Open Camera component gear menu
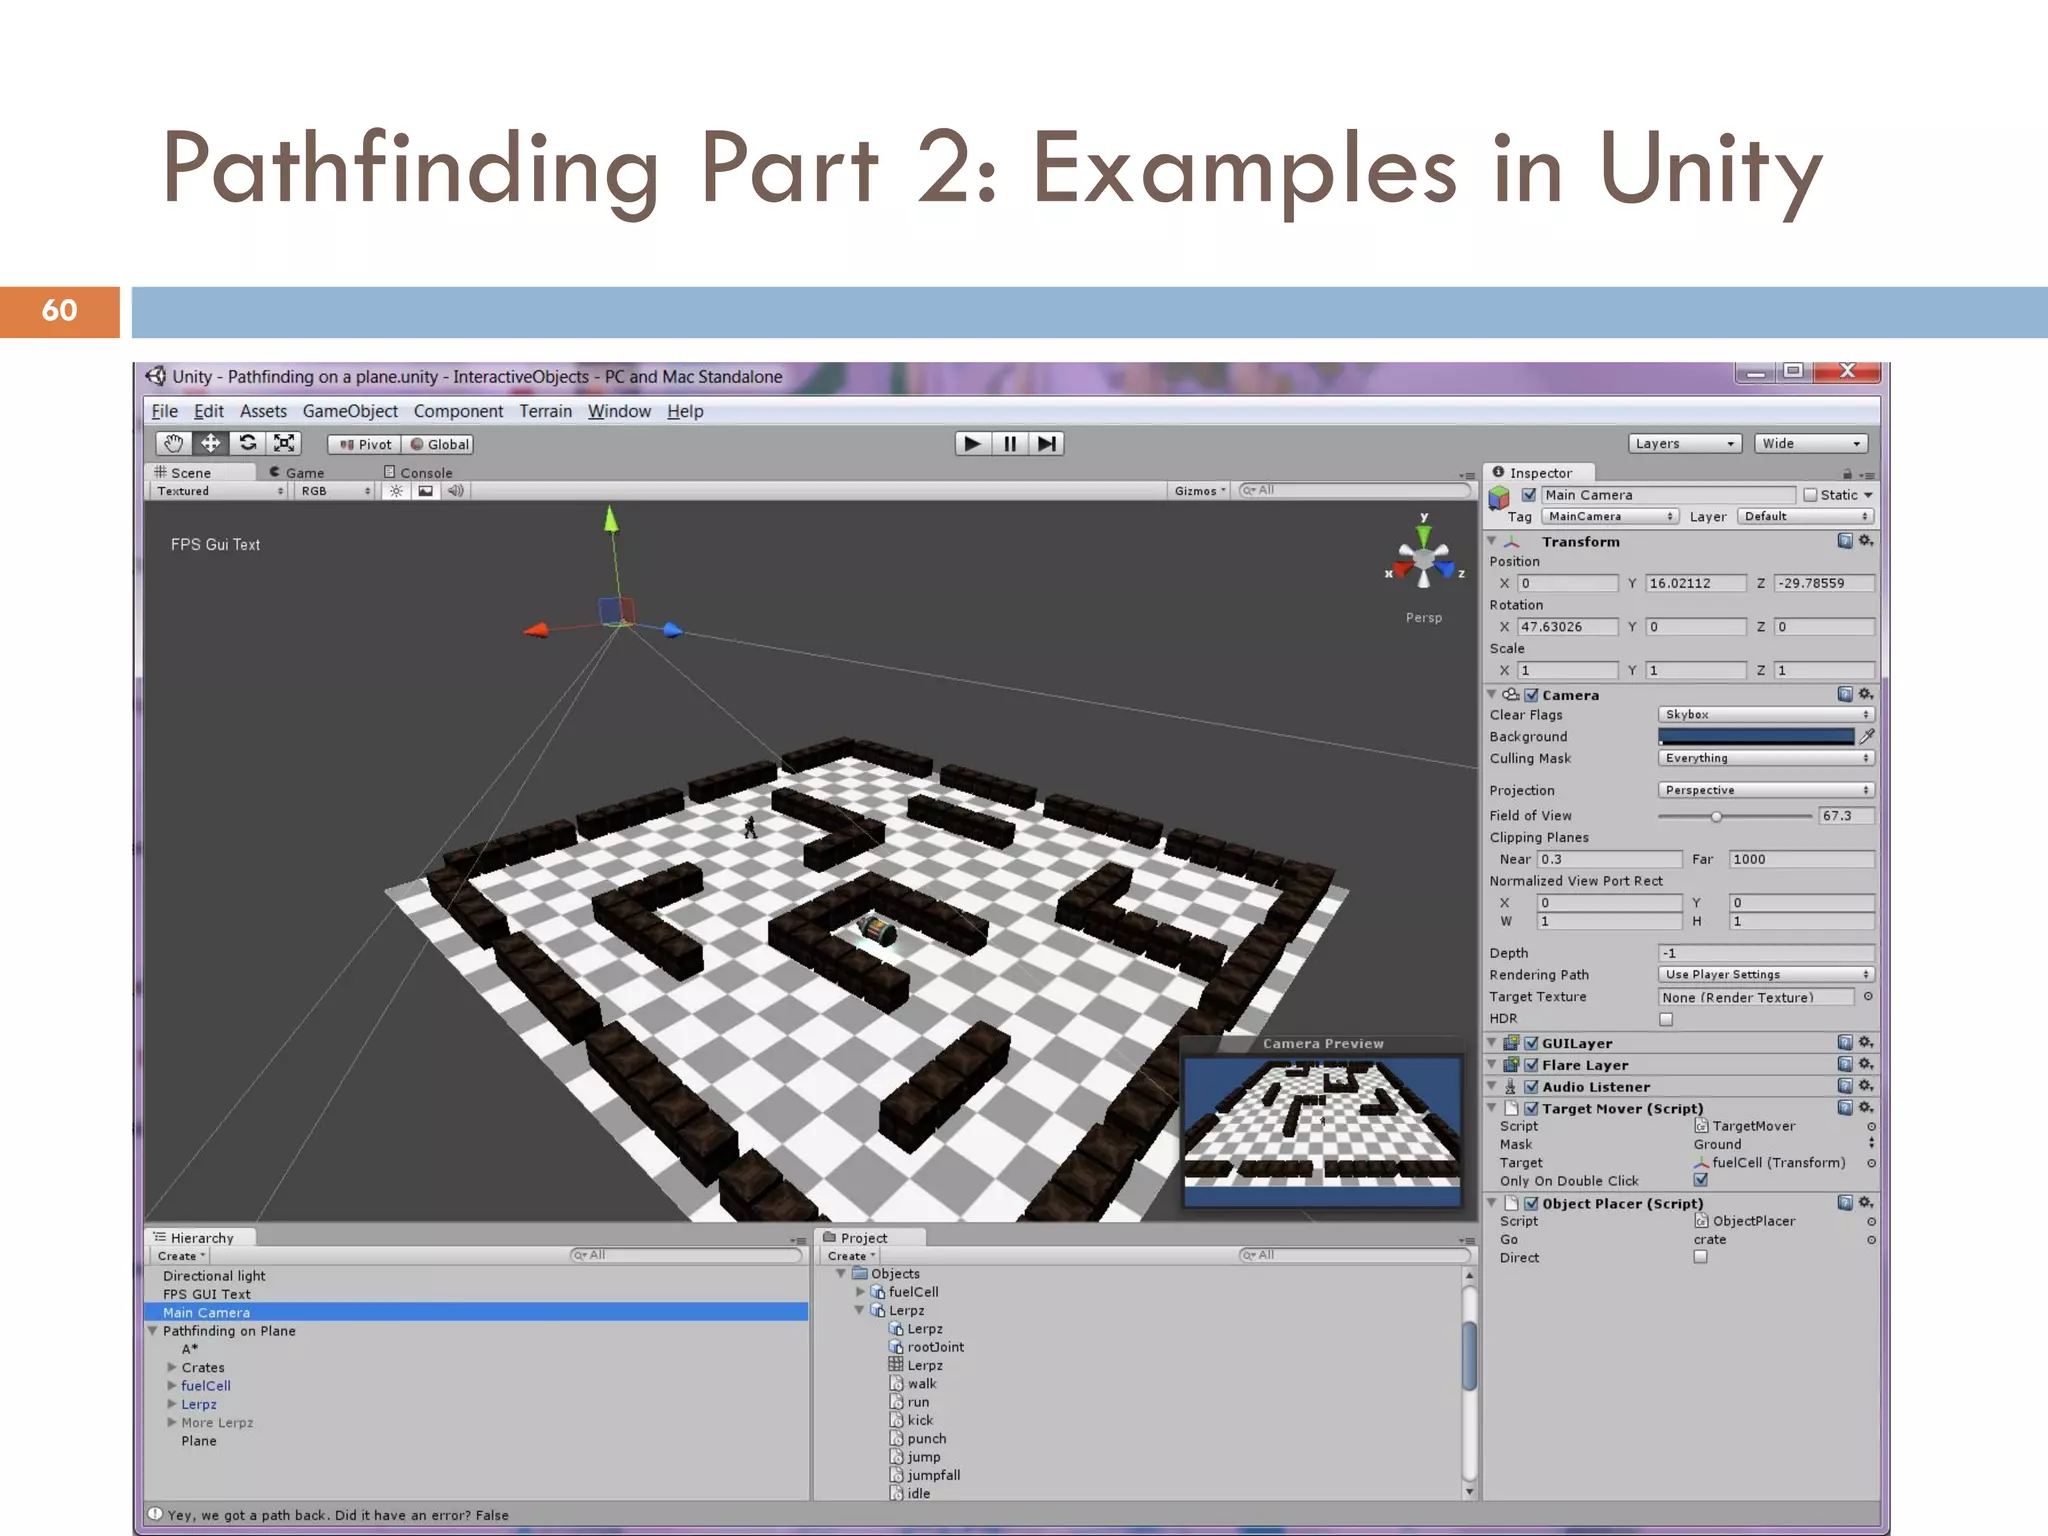Viewport: 2048px width, 1536px height. click(1866, 694)
